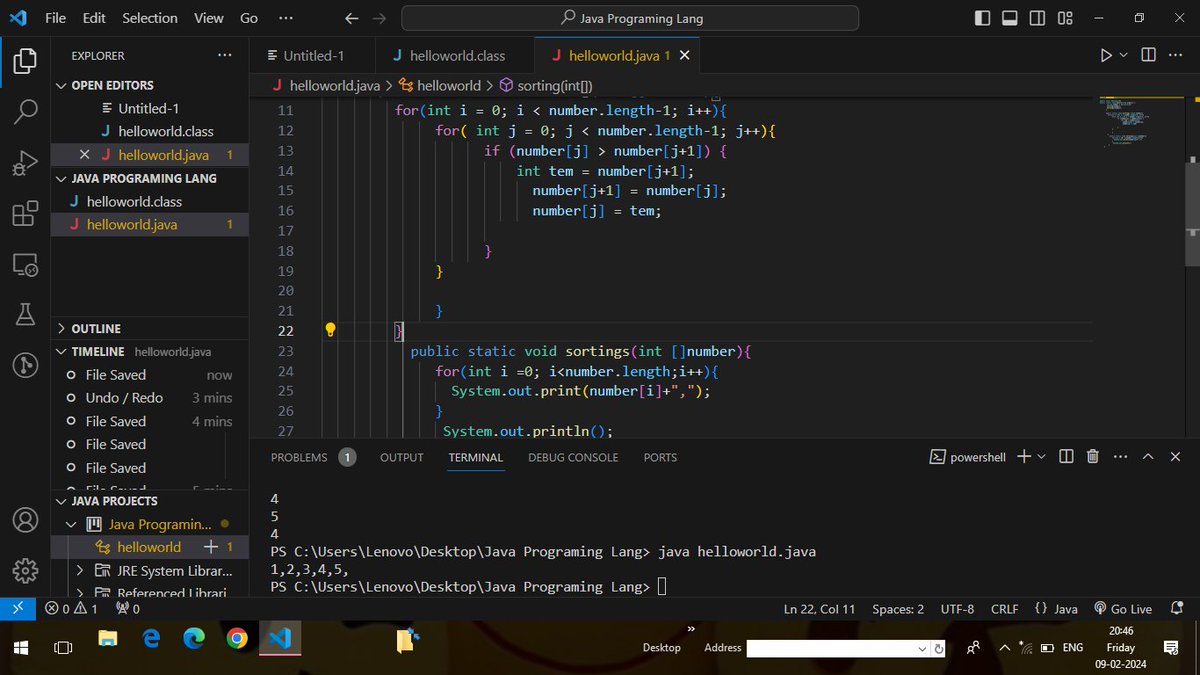1200x675 pixels.
Task: Switch to helloworld.class editor tab
Action: point(455,56)
